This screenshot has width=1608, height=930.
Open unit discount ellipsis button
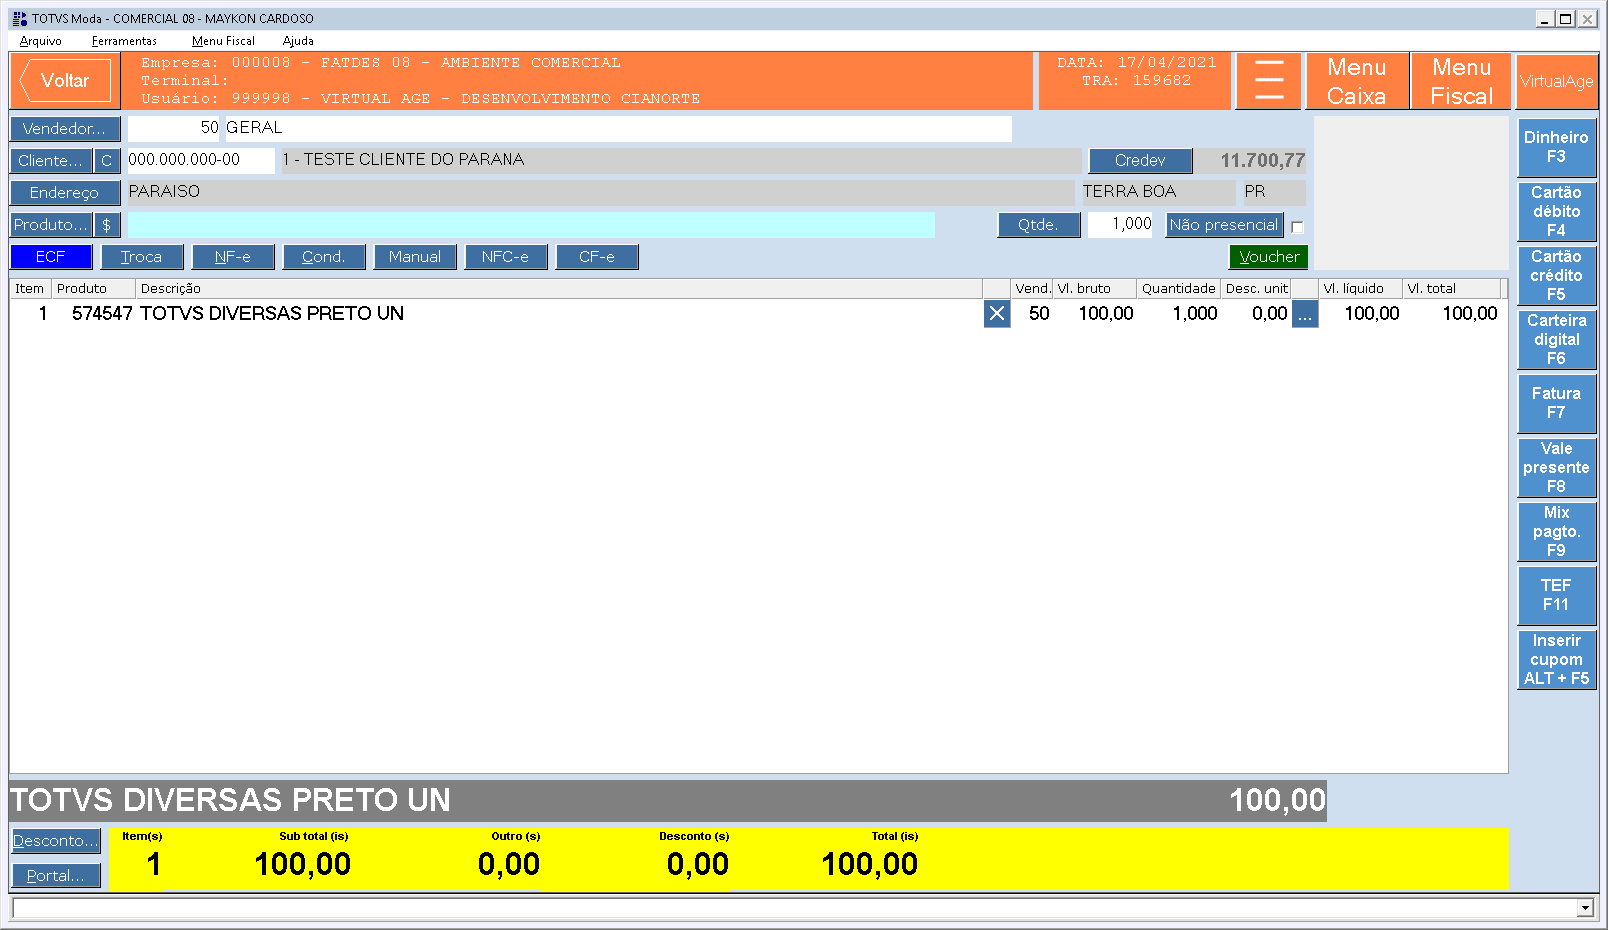(x=1305, y=314)
